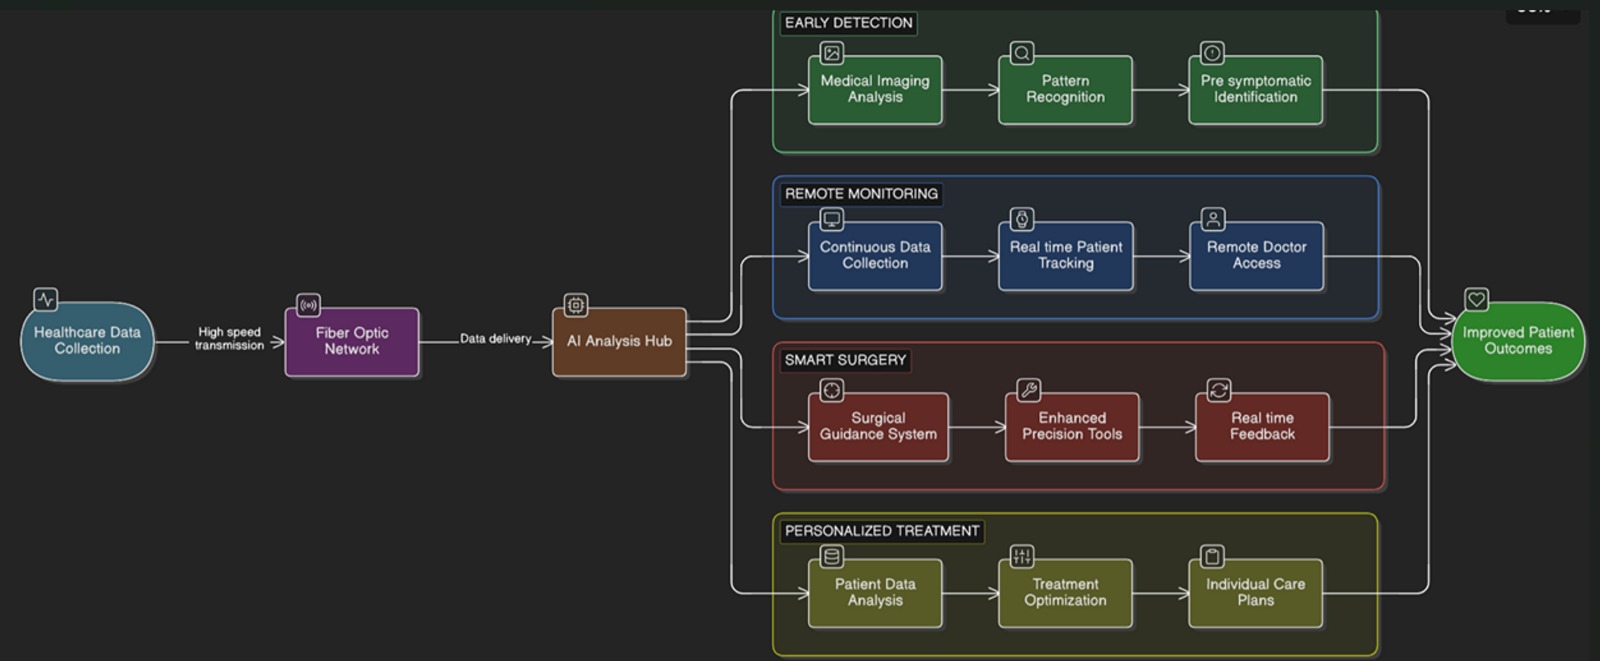The width and height of the screenshot is (1600, 661).
Task: Select the Patient Data Analysis node
Action: click(875, 593)
